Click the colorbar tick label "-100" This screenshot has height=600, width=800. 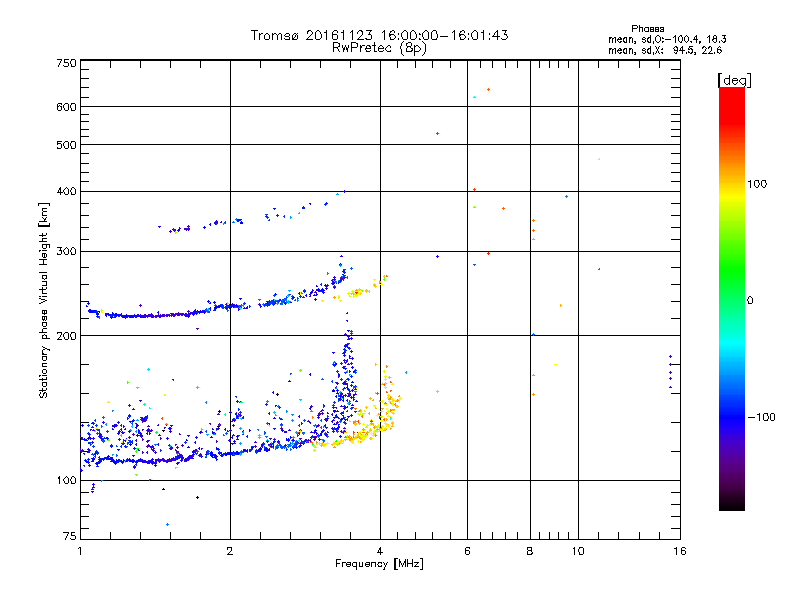click(x=761, y=417)
